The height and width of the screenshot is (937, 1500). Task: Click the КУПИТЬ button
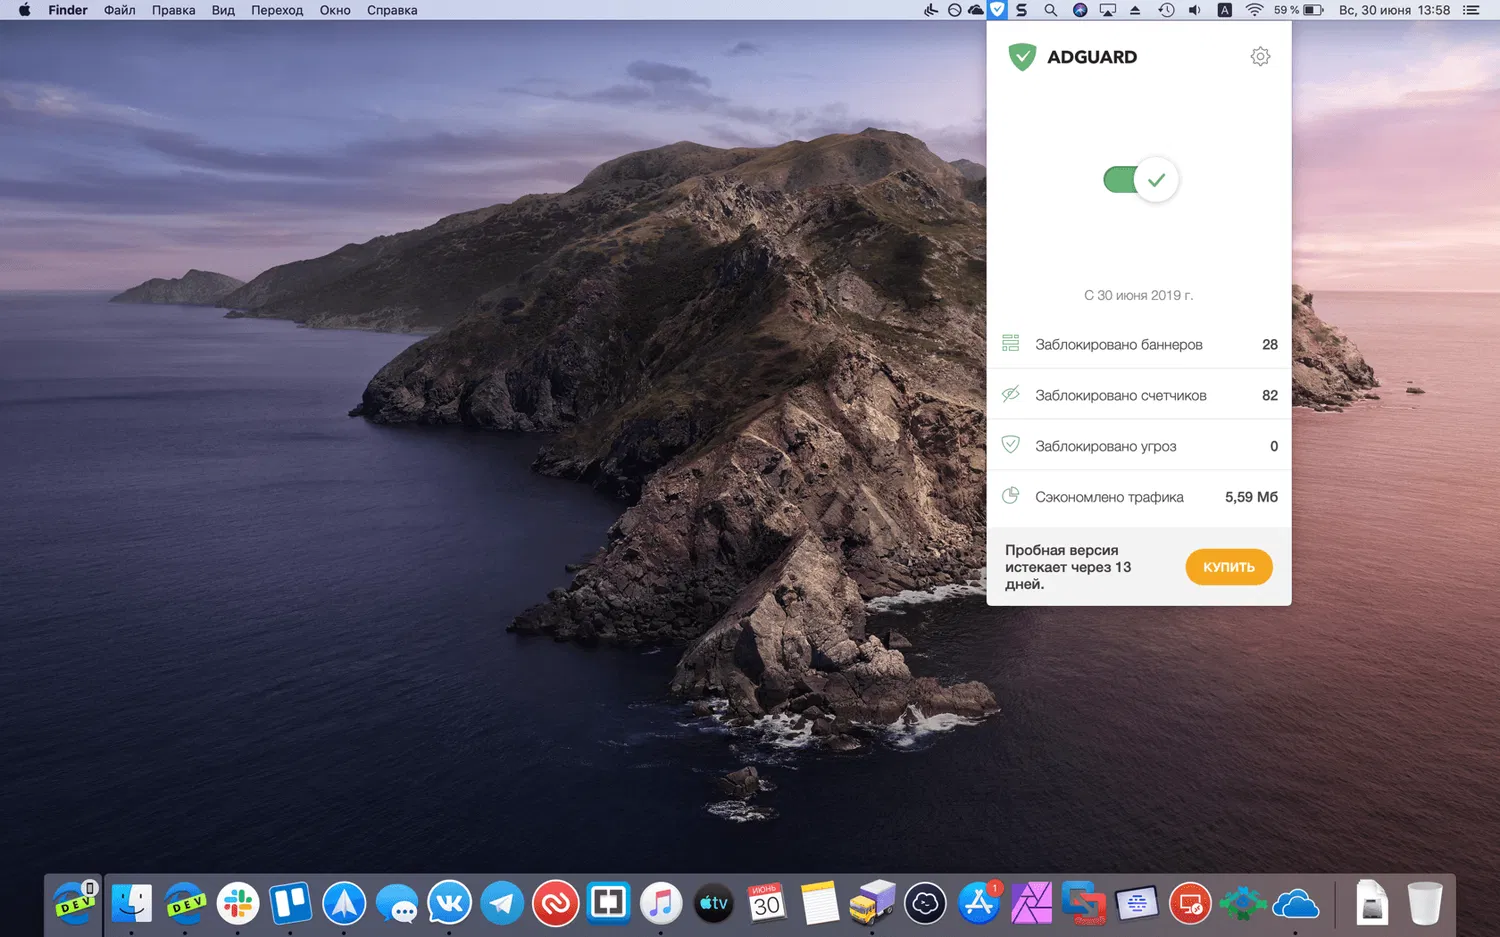1229,567
